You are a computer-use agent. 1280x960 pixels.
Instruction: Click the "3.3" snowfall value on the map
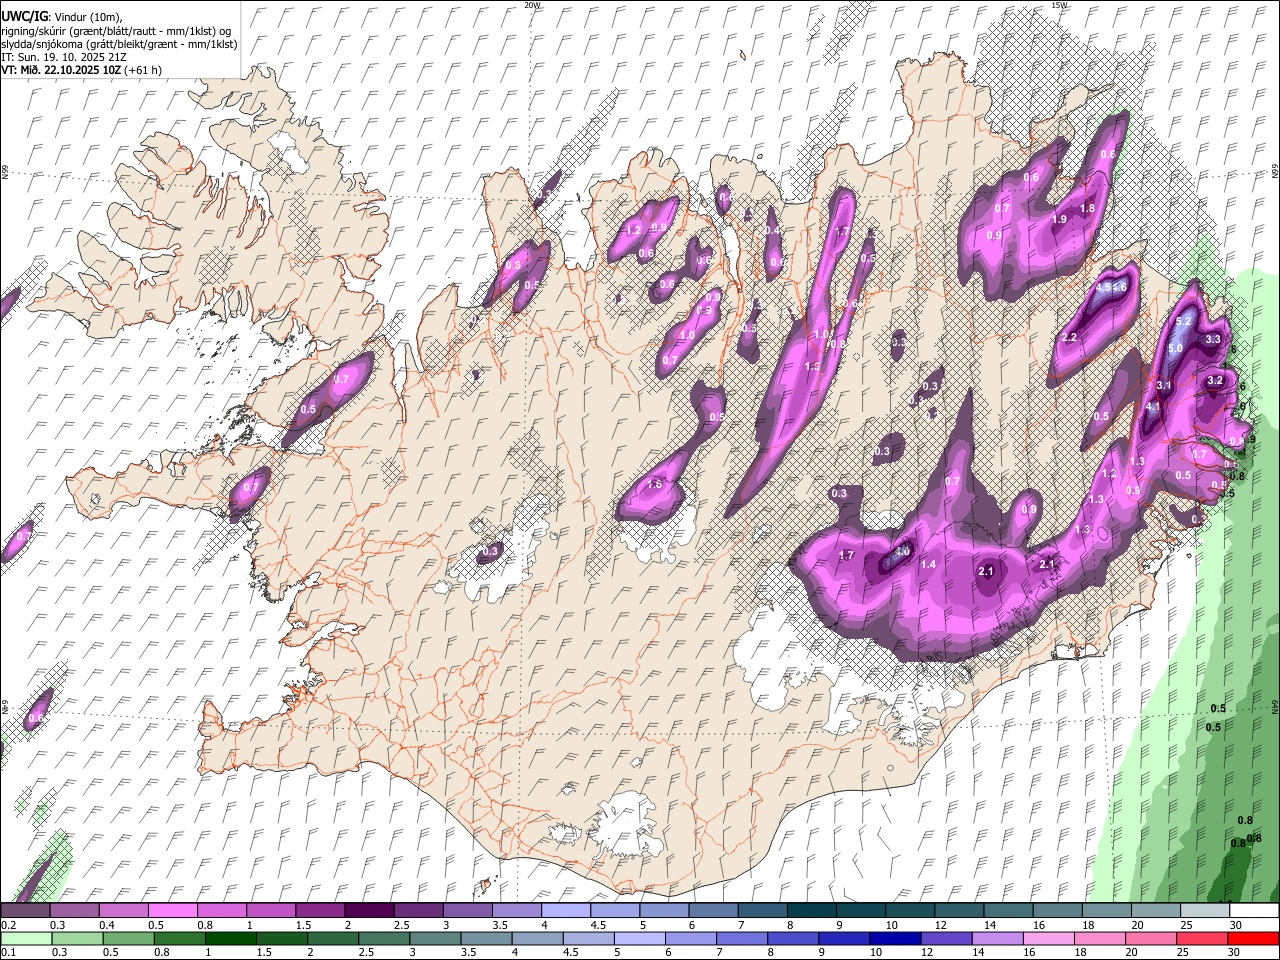coord(1213,340)
